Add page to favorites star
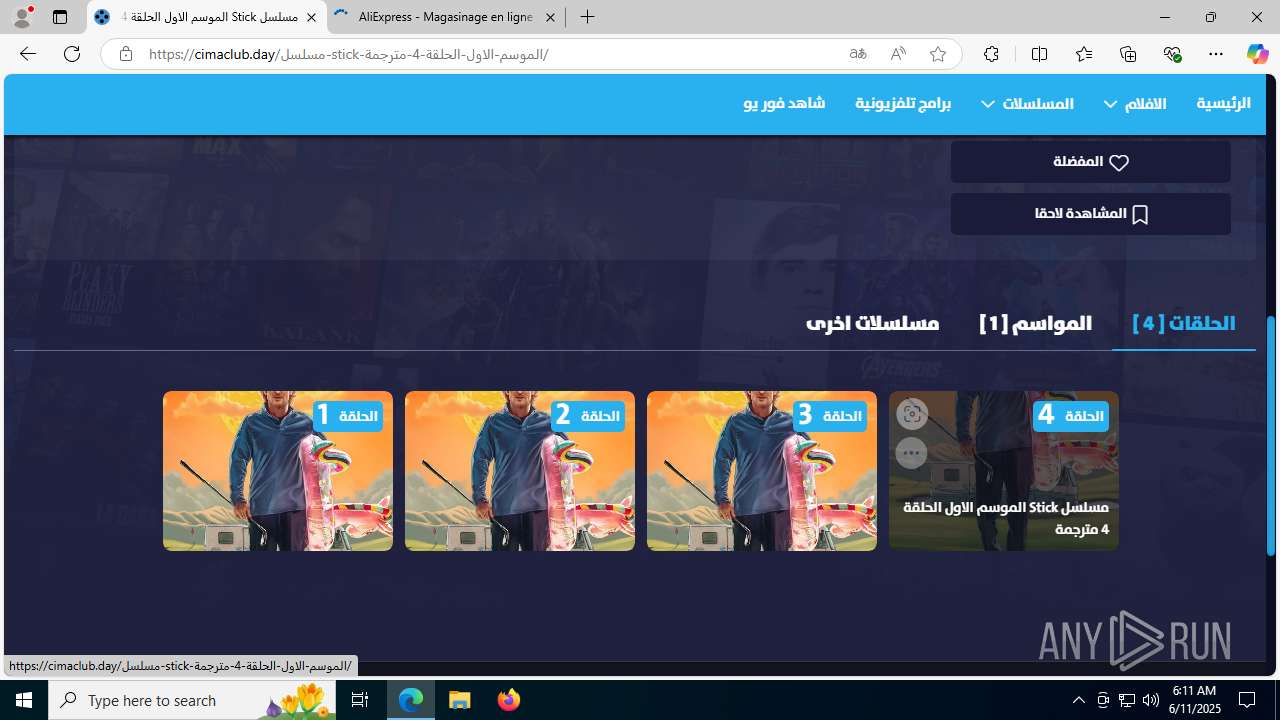 tap(937, 54)
